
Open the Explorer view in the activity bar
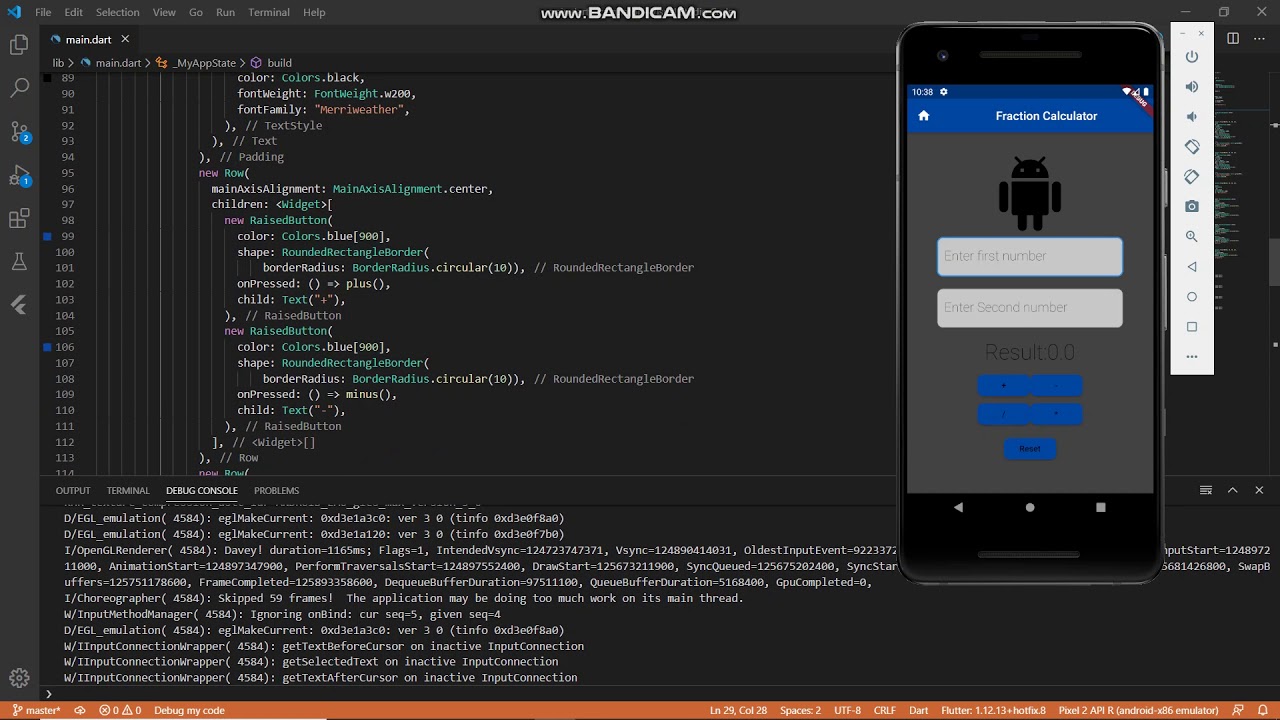point(19,45)
